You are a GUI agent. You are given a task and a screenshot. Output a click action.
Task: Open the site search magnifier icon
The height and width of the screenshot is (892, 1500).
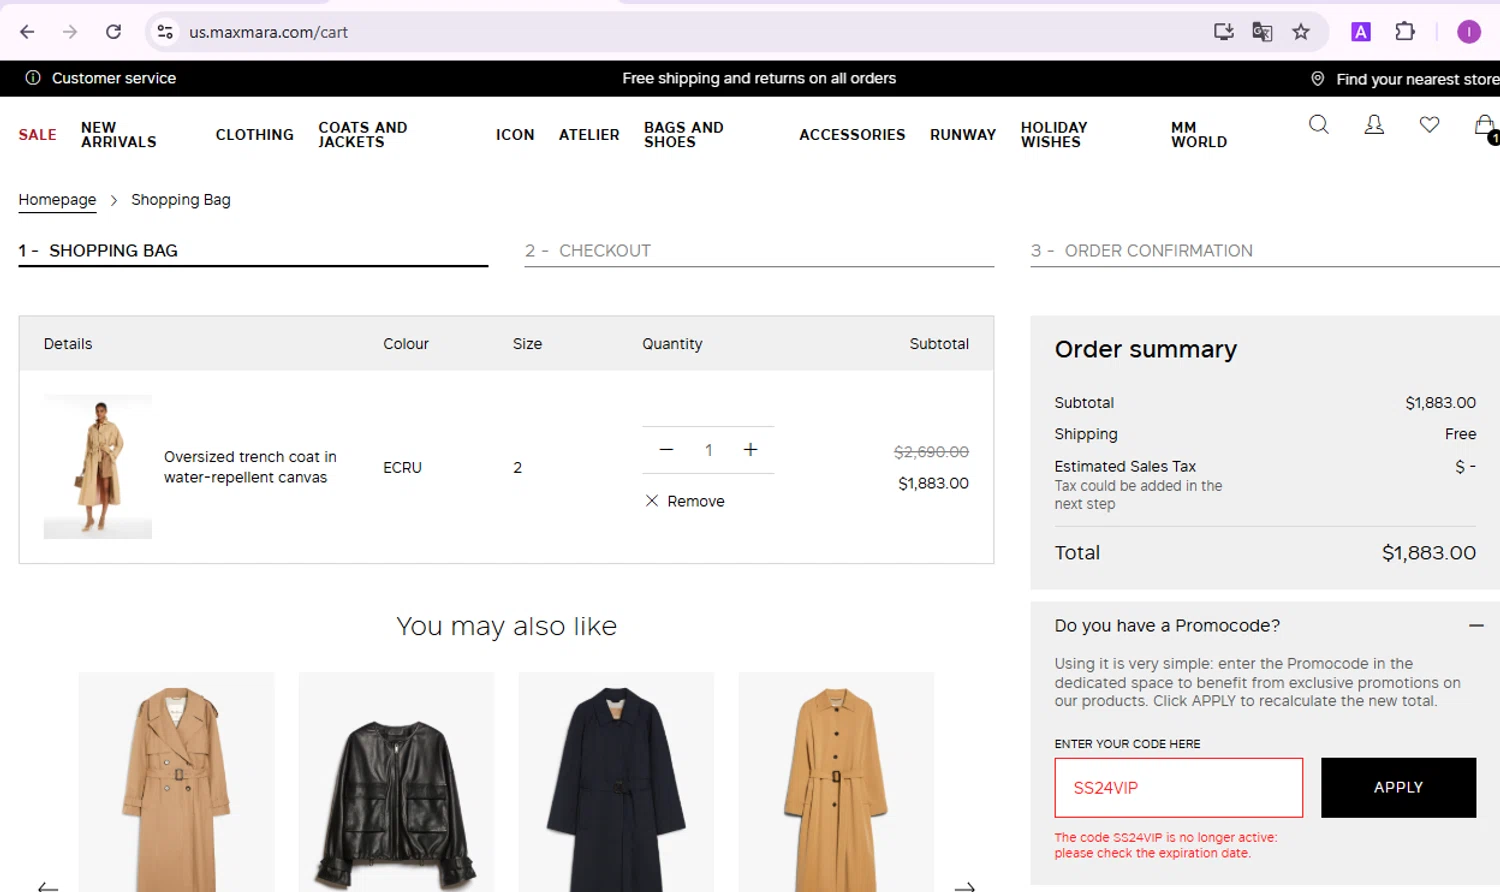[x=1319, y=124]
